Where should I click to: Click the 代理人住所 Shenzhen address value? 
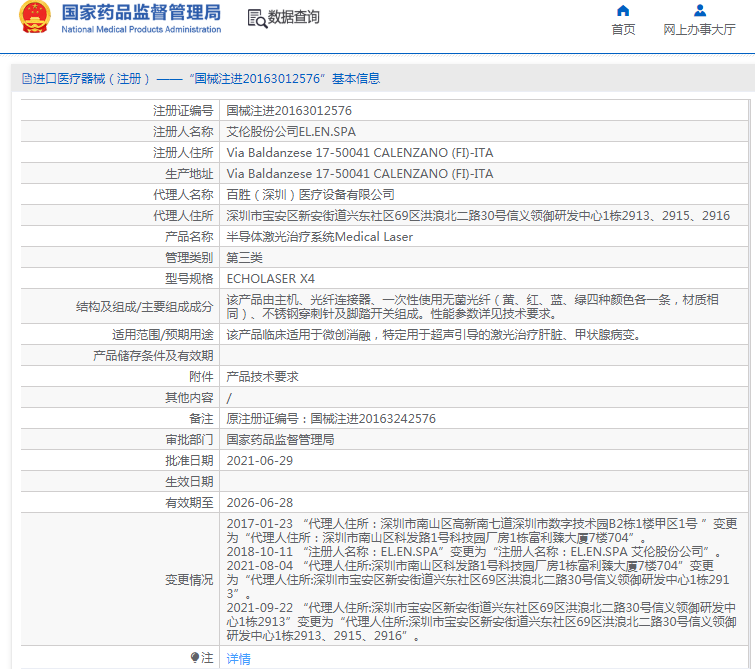(478, 216)
